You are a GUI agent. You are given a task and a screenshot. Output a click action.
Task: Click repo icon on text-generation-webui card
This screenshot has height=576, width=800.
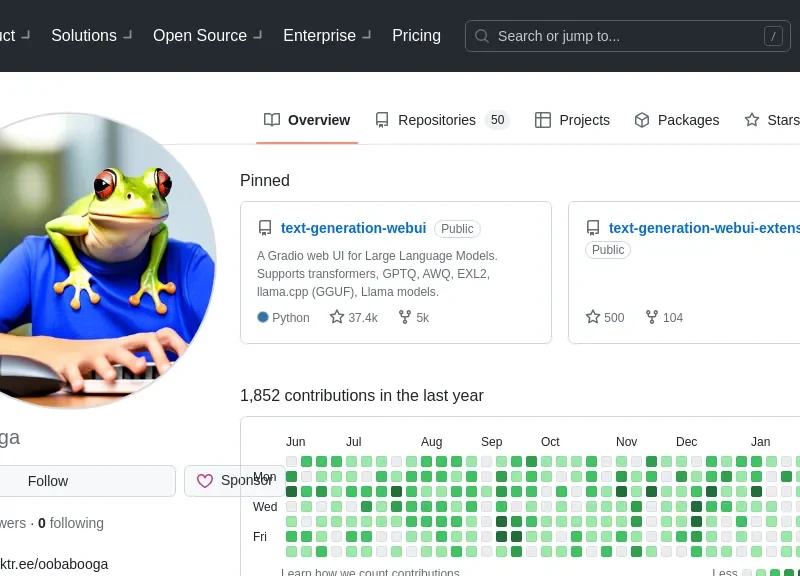tap(265, 228)
